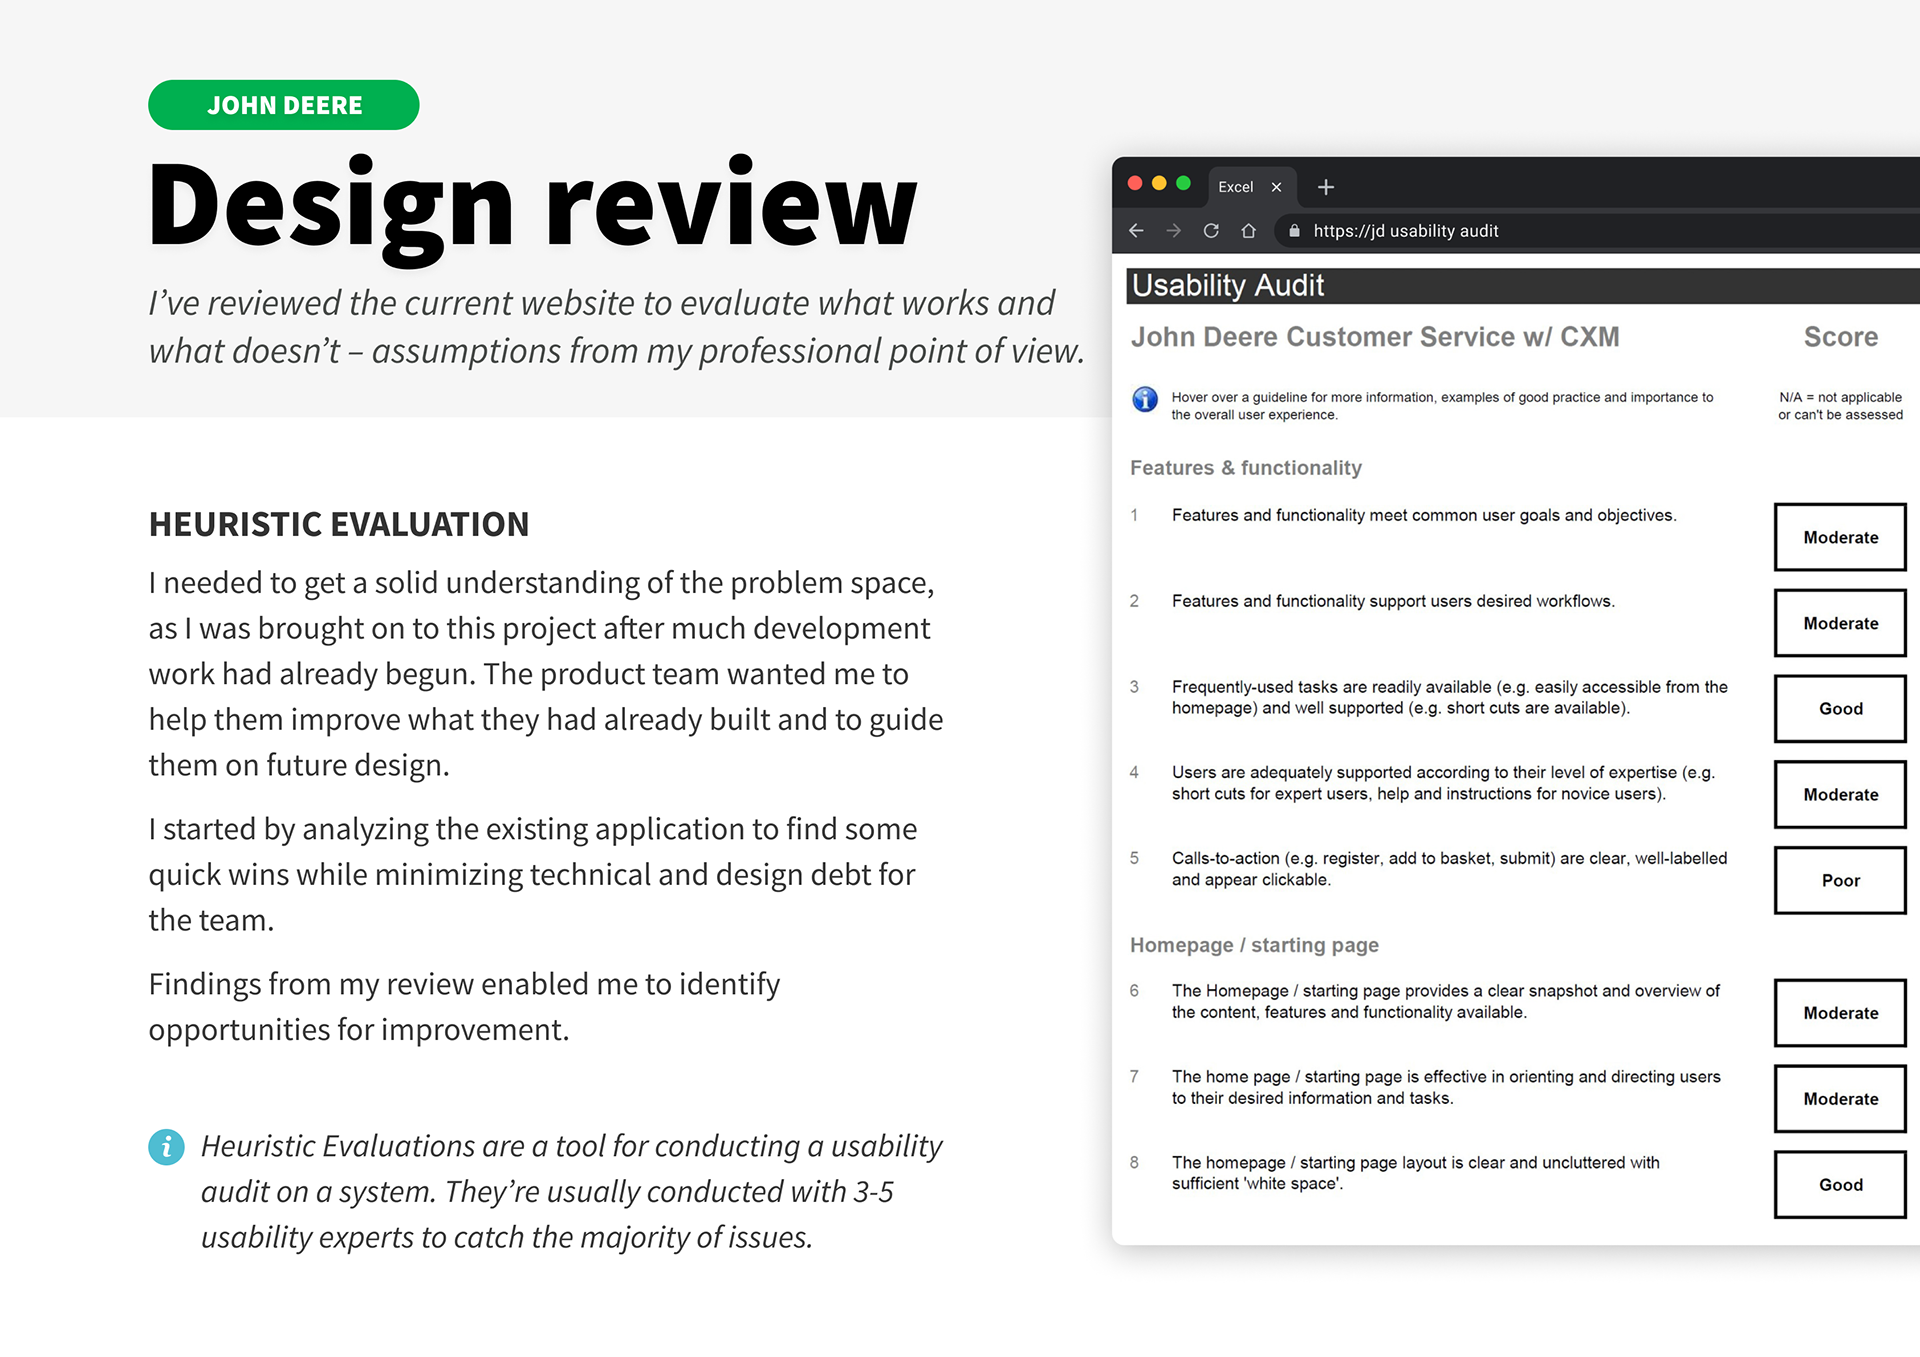Click the Score column header
This screenshot has height=1357, width=1920.
(x=1839, y=337)
